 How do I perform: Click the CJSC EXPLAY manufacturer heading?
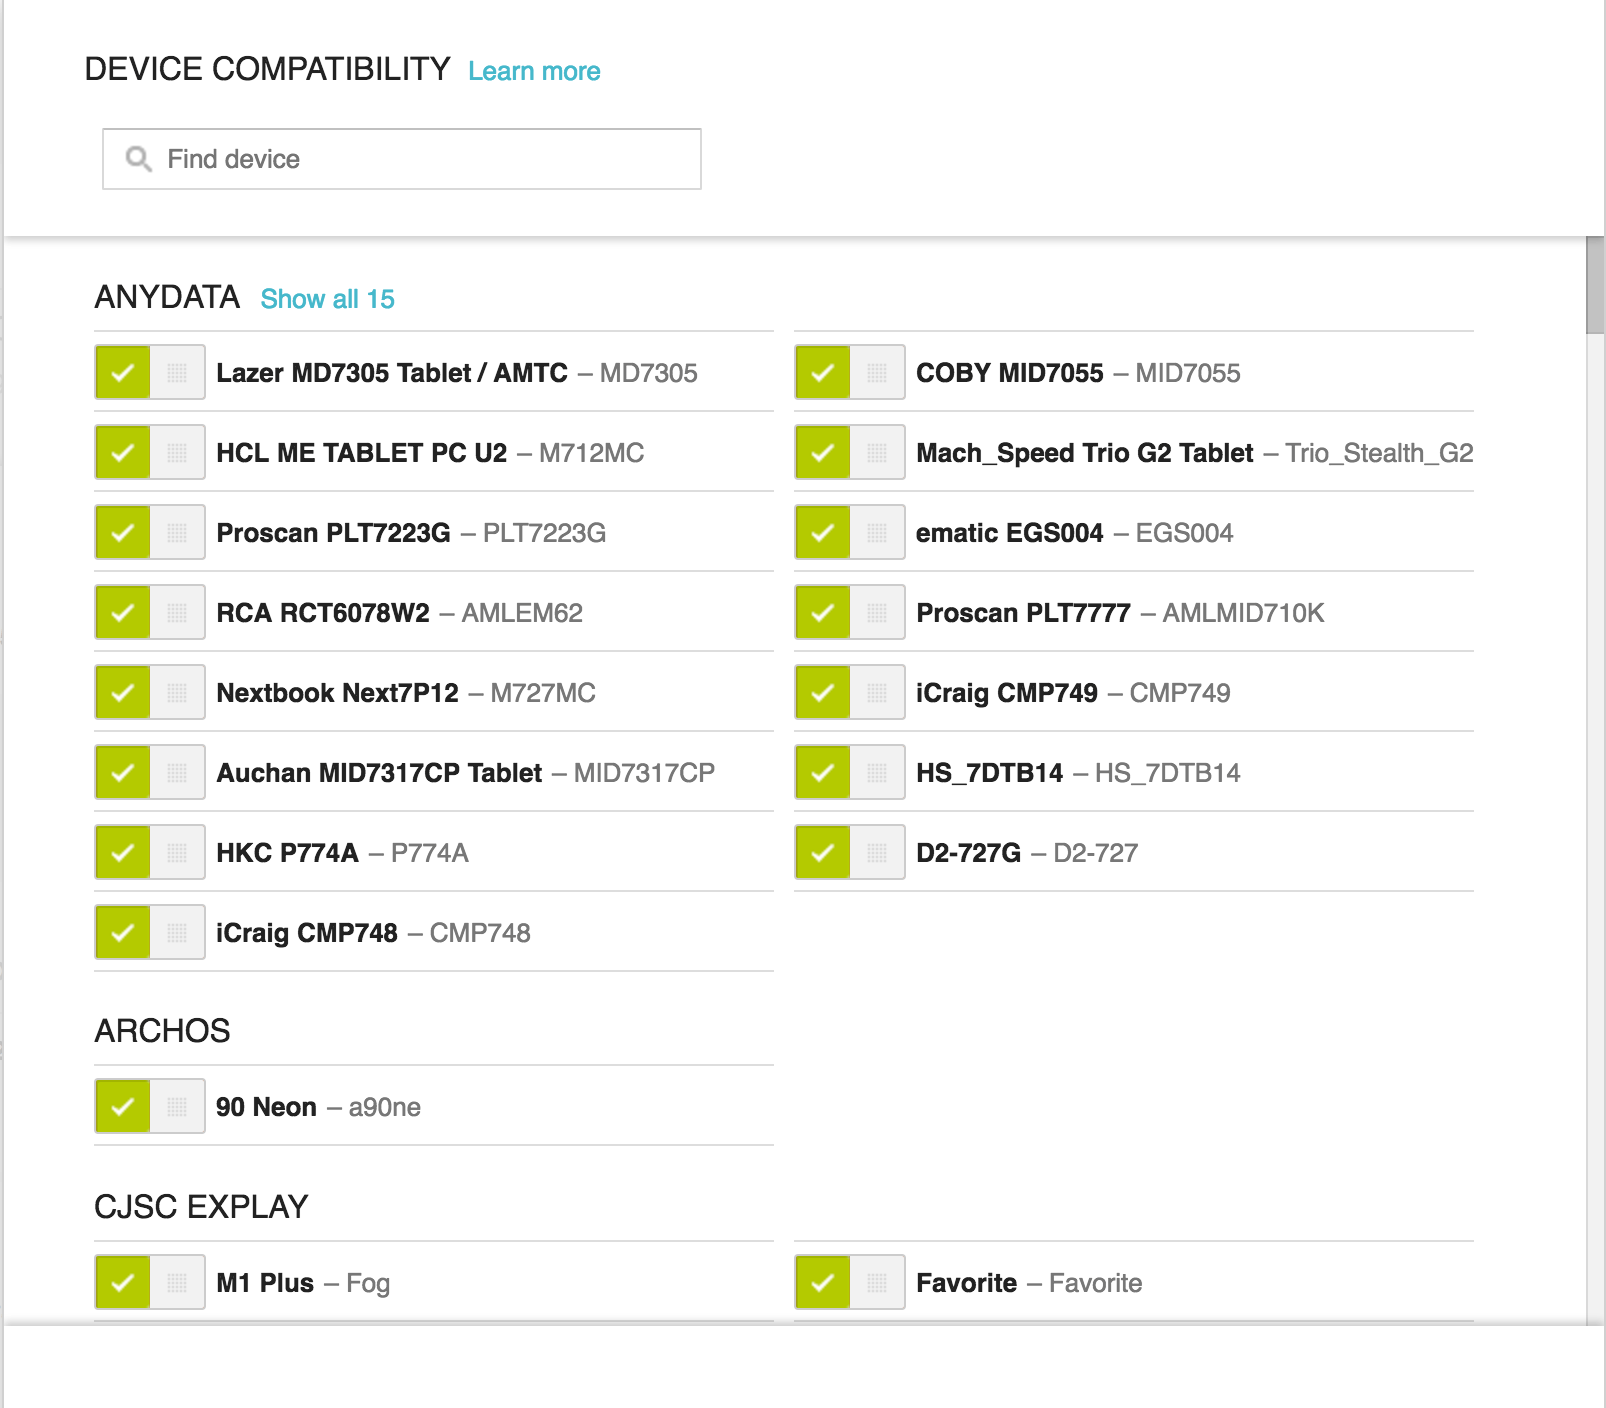[201, 1207]
